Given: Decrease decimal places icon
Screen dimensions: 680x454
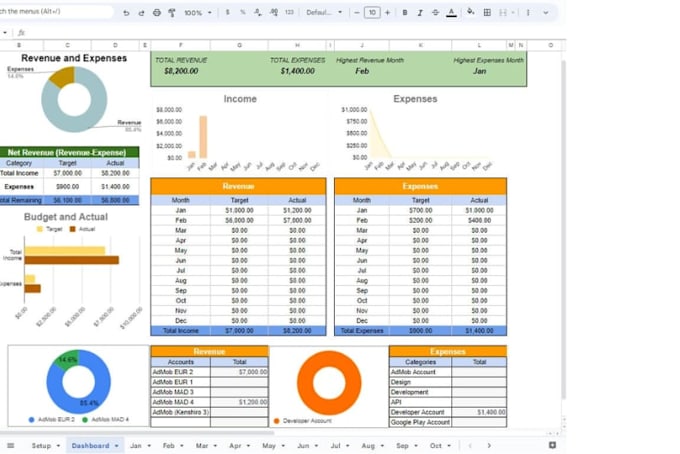Looking at the screenshot, I should [258, 13].
